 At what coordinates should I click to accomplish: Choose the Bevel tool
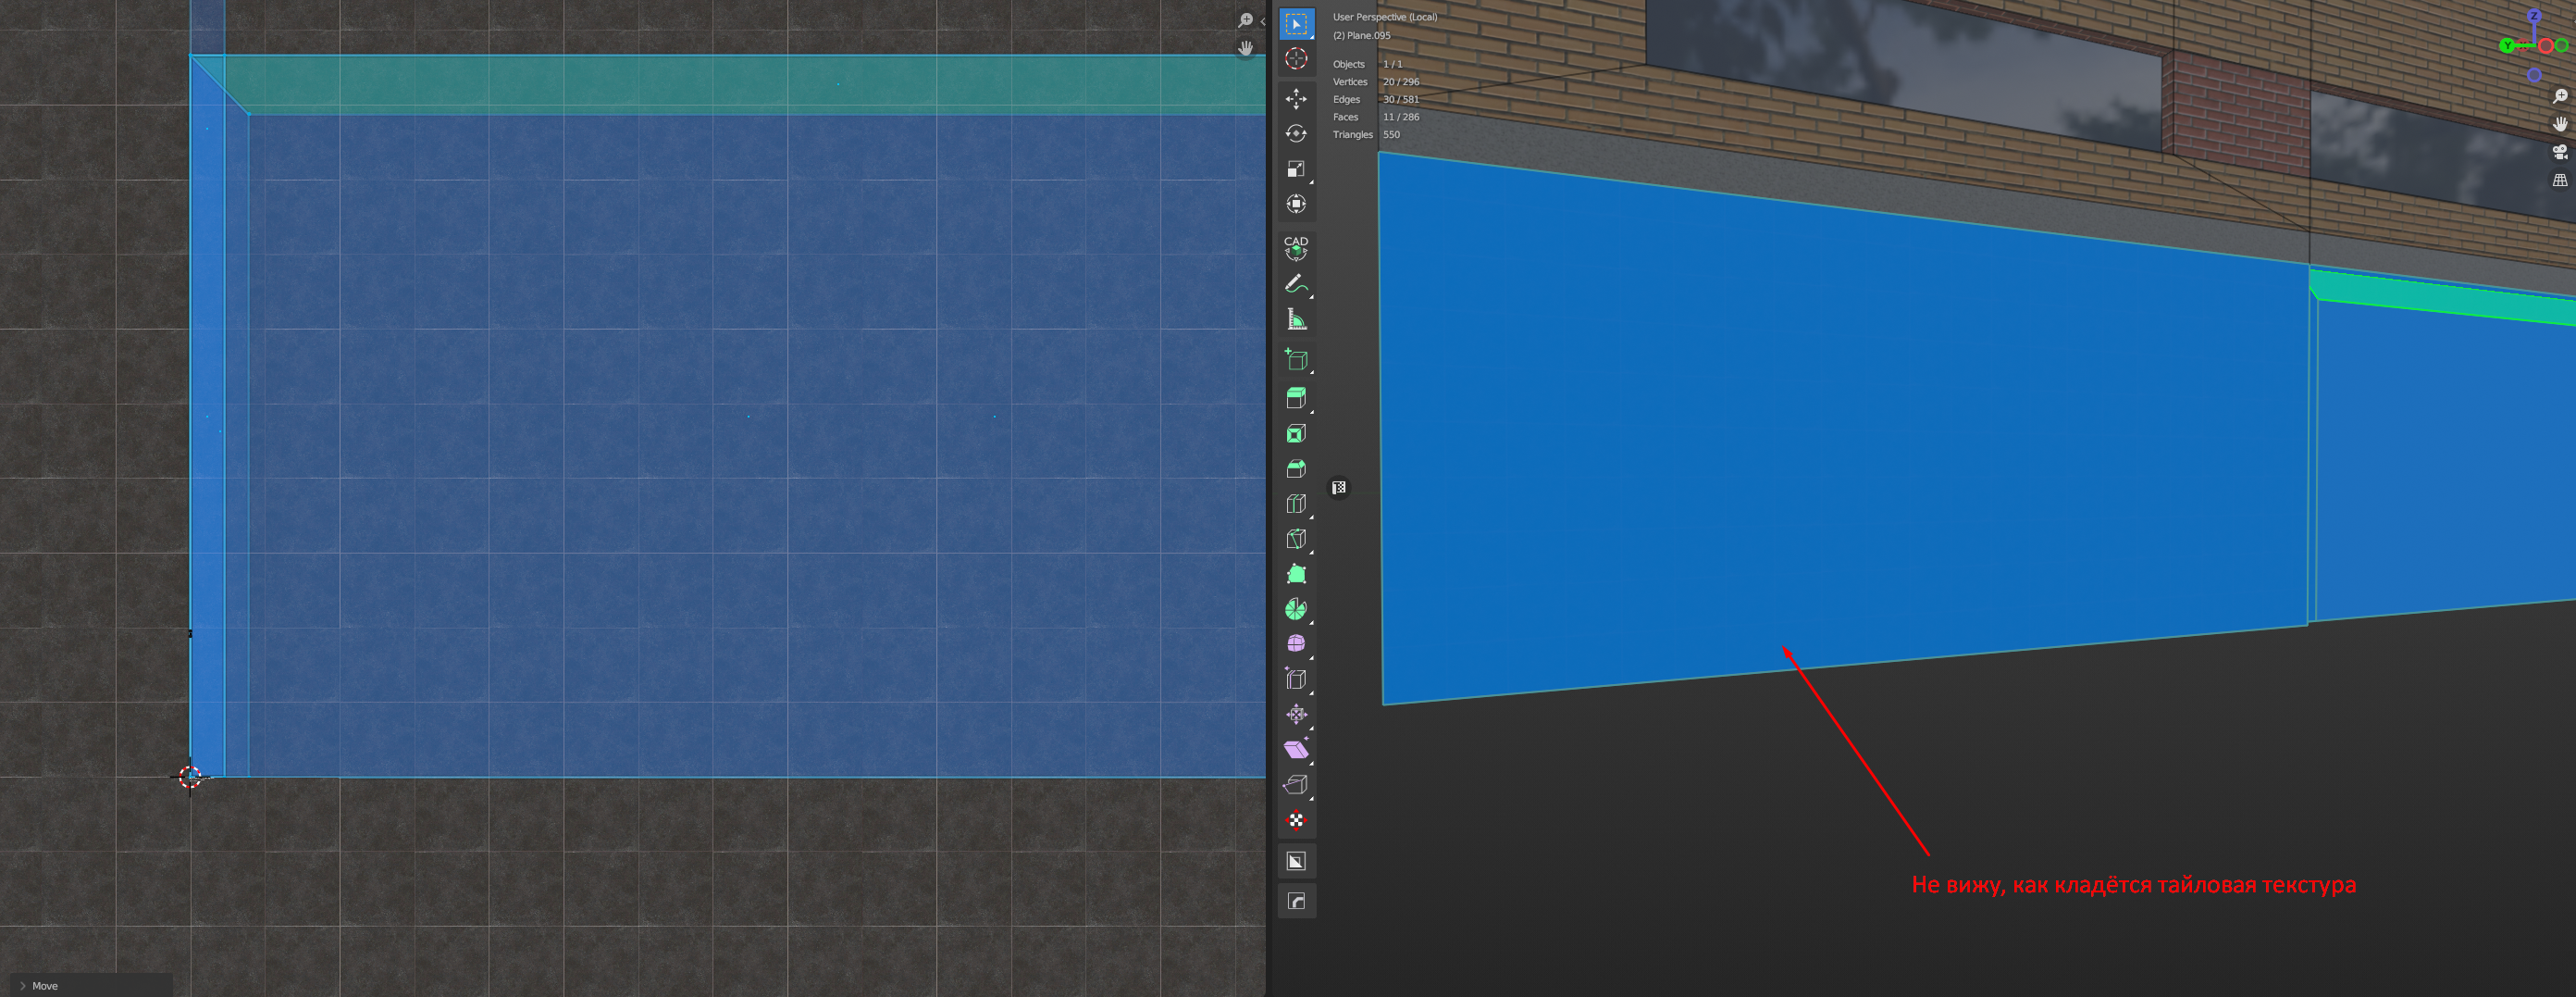point(1296,469)
